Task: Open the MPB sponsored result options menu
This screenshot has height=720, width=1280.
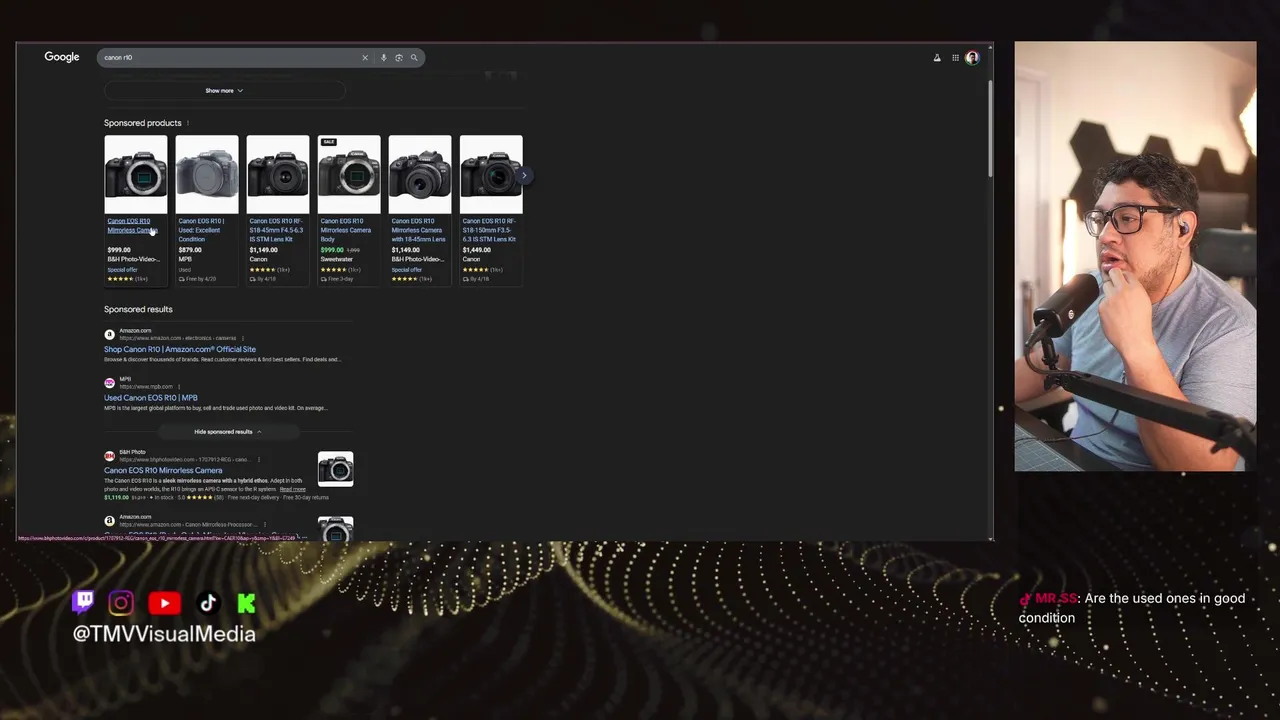Action: tap(179, 386)
